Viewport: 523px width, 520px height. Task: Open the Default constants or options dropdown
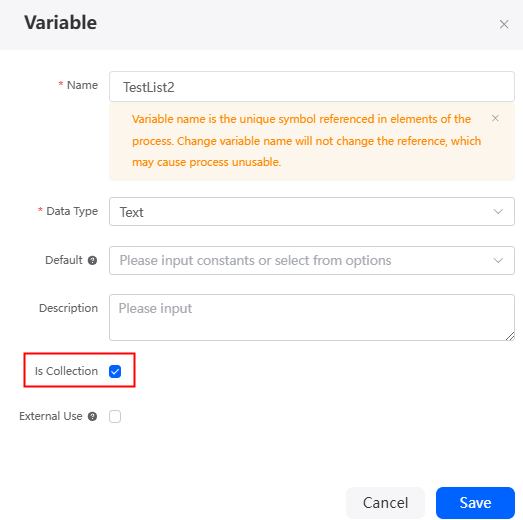click(312, 261)
